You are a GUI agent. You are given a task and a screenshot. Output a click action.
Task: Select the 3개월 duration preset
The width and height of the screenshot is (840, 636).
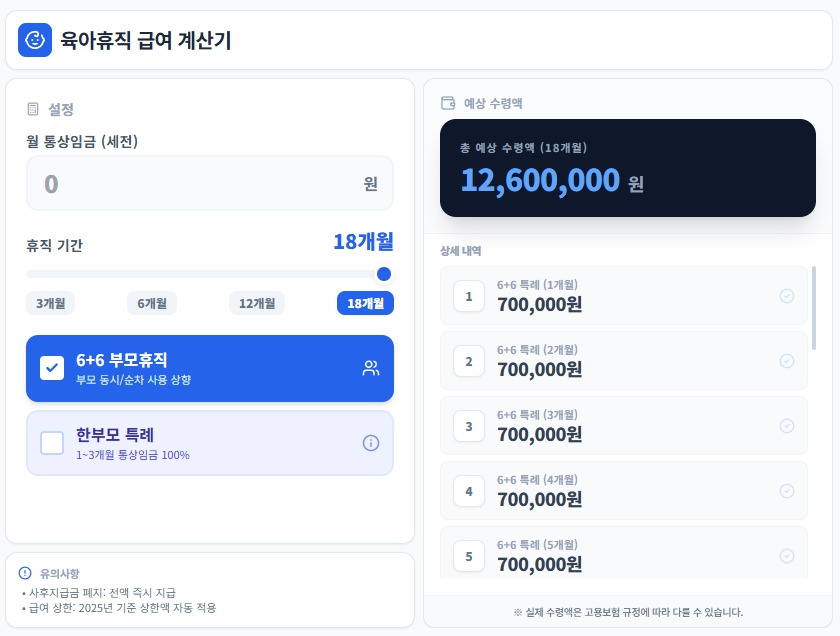click(51, 303)
